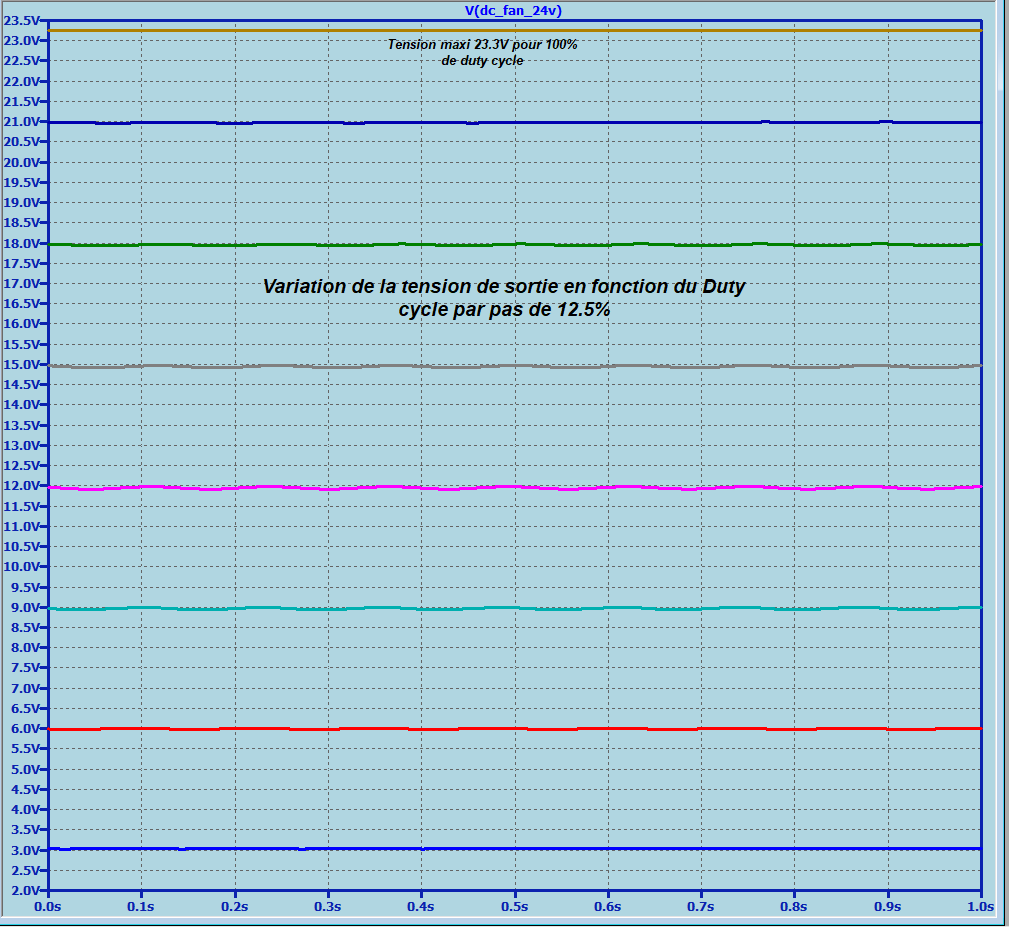1009x927 pixels.
Task: Select the magenta 12V trace line
Action: 515,488
